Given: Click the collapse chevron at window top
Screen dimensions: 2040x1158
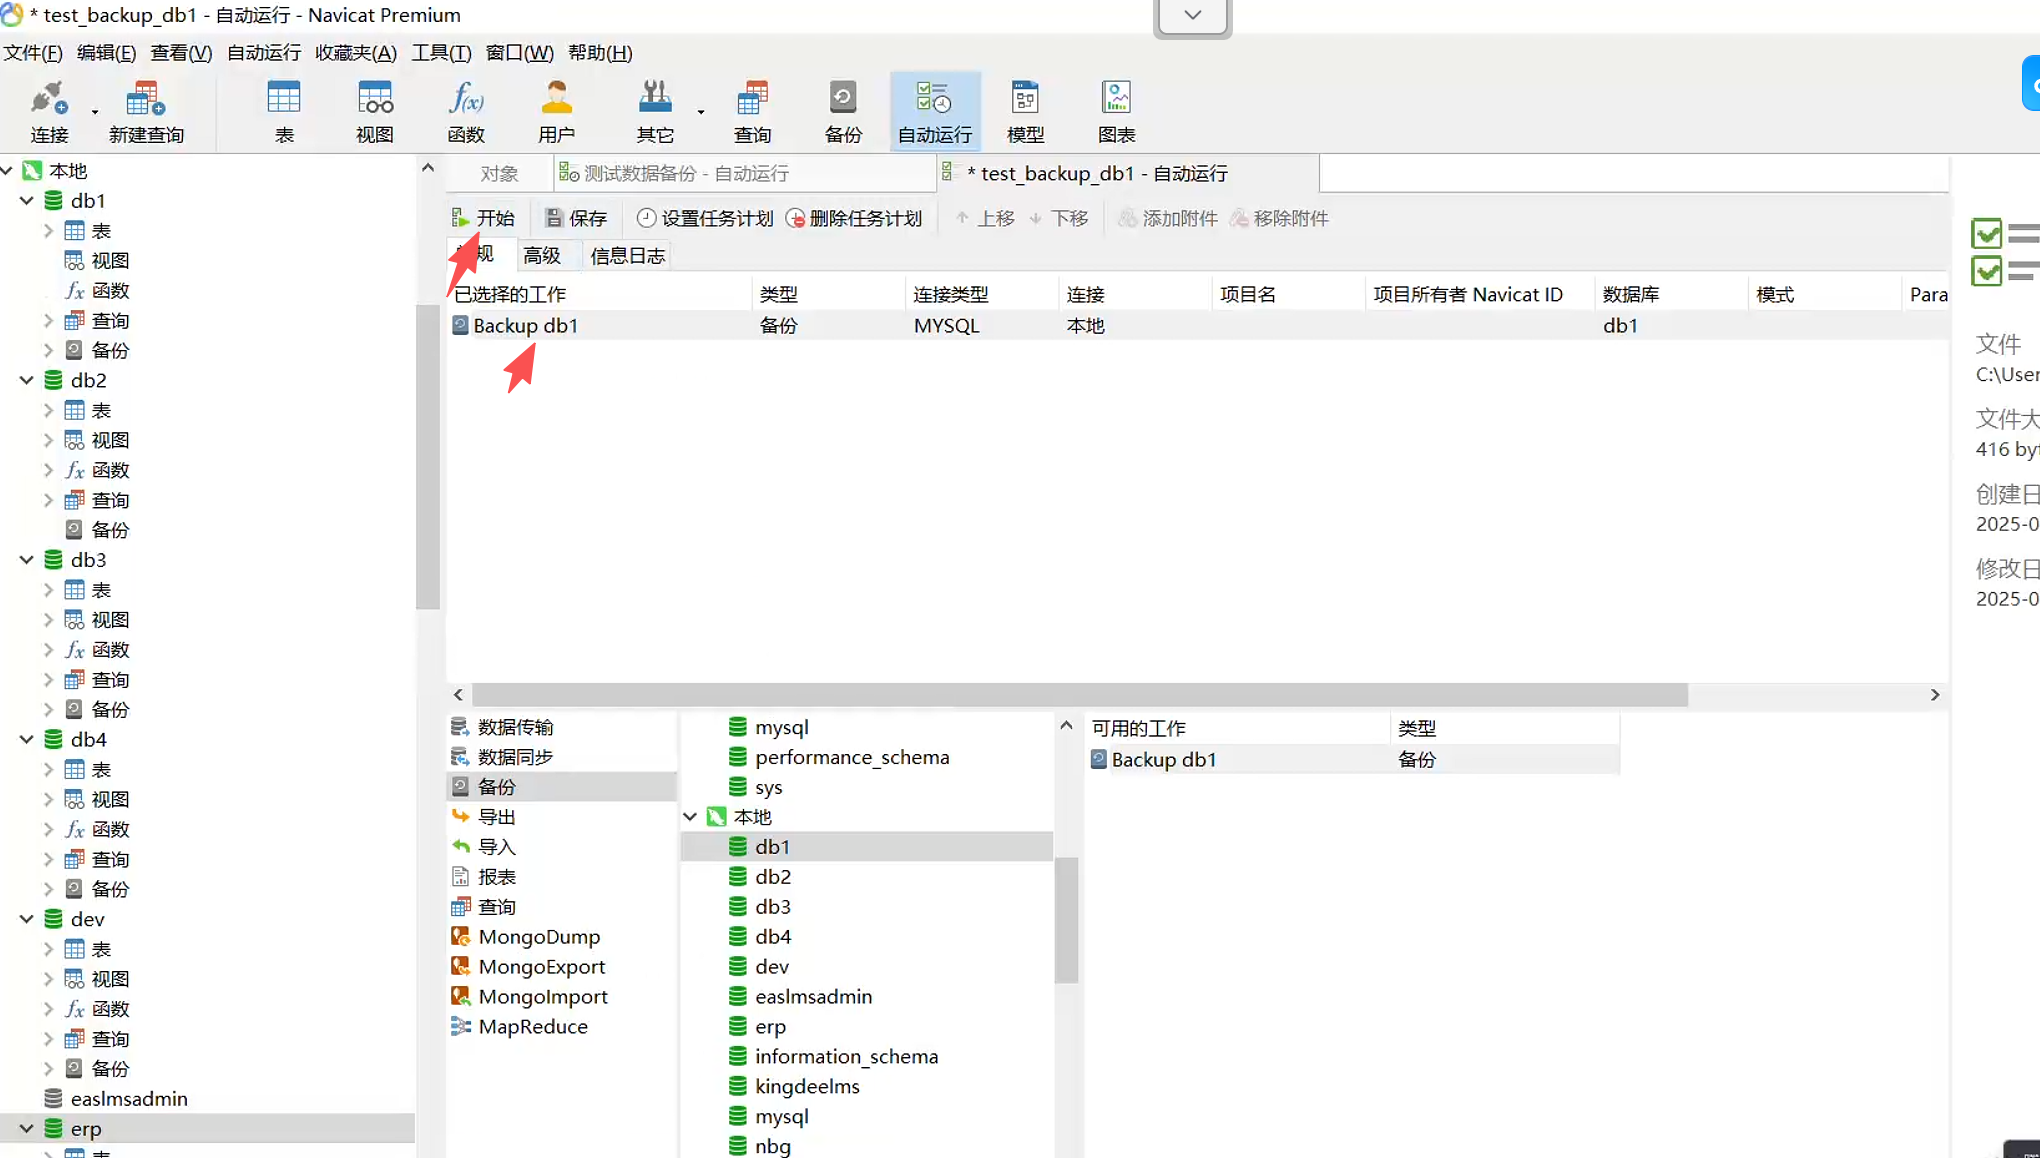Looking at the screenshot, I should (1193, 16).
